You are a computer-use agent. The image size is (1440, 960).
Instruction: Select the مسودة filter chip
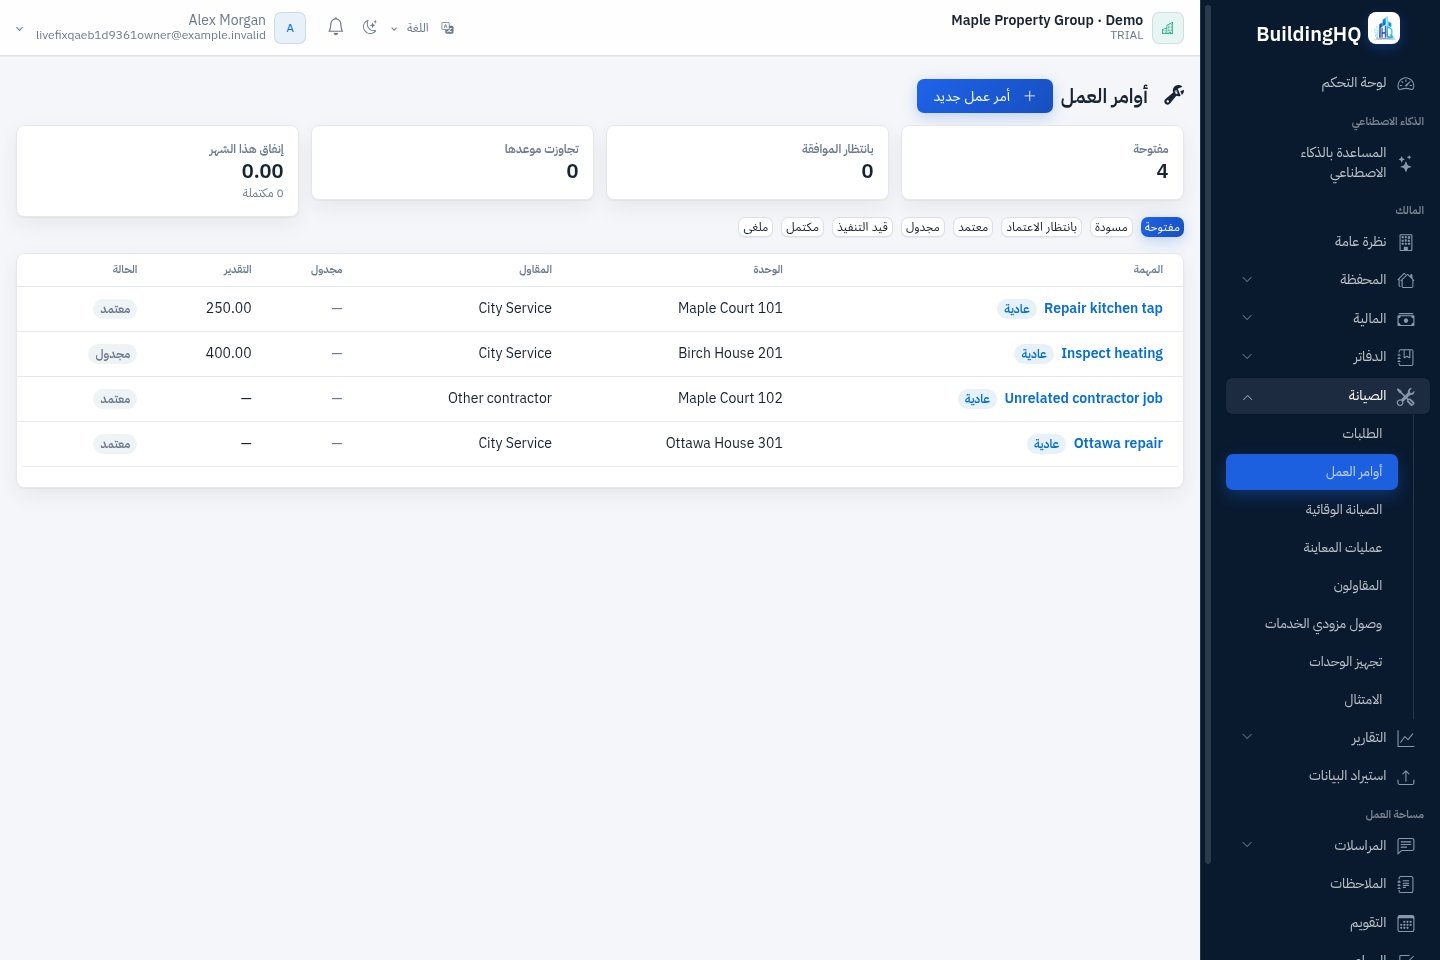coord(1111,228)
